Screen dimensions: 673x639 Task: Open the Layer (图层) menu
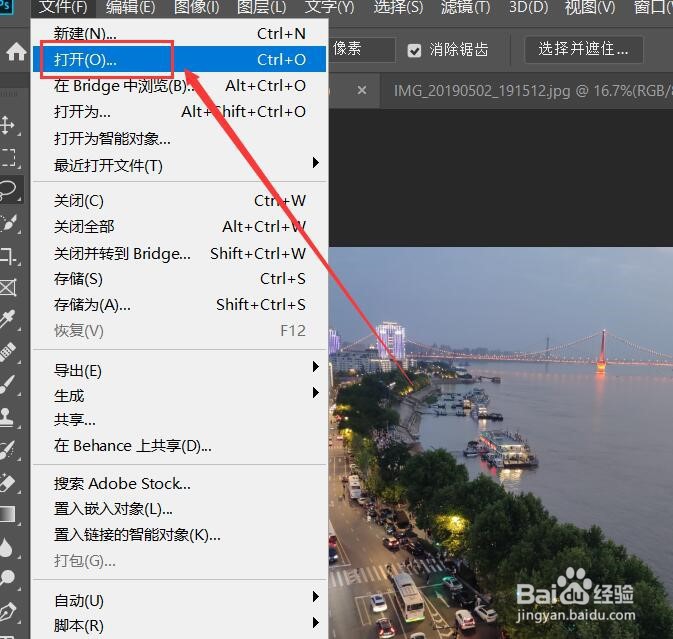(x=261, y=7)
